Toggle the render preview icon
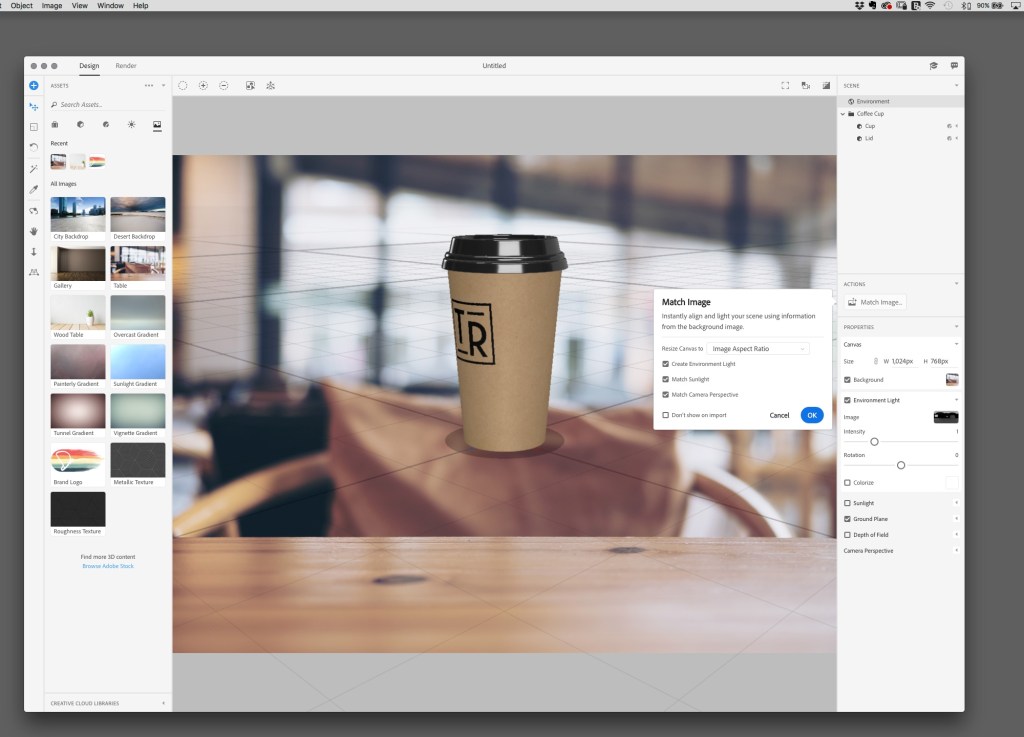The image size is (1024, 737). 825,86
